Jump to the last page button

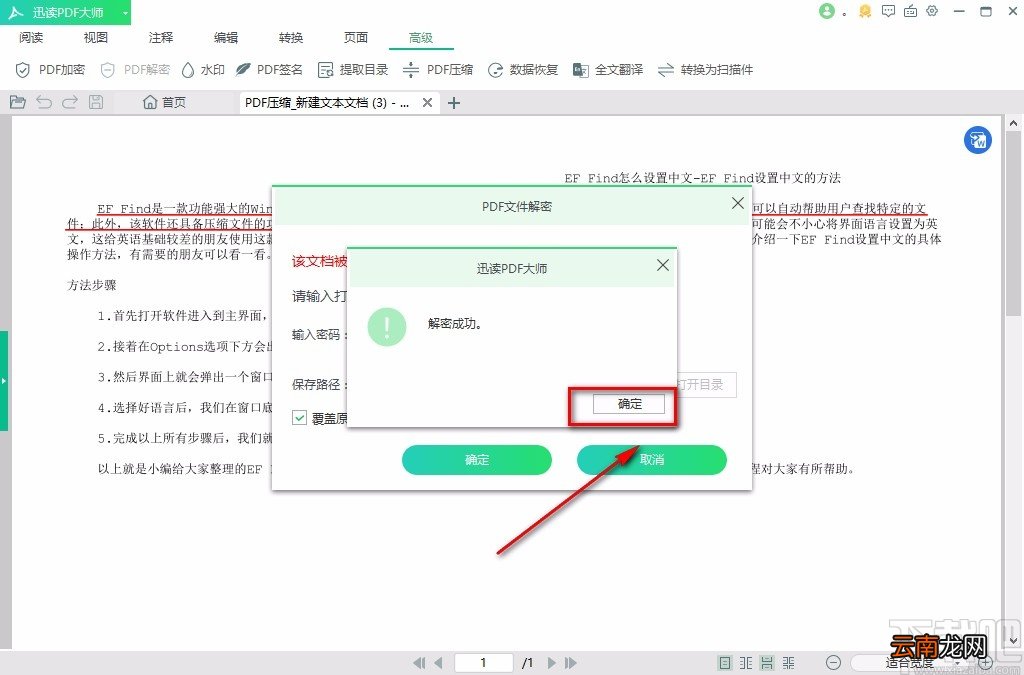pyautogui.click(x=571, y=663)
